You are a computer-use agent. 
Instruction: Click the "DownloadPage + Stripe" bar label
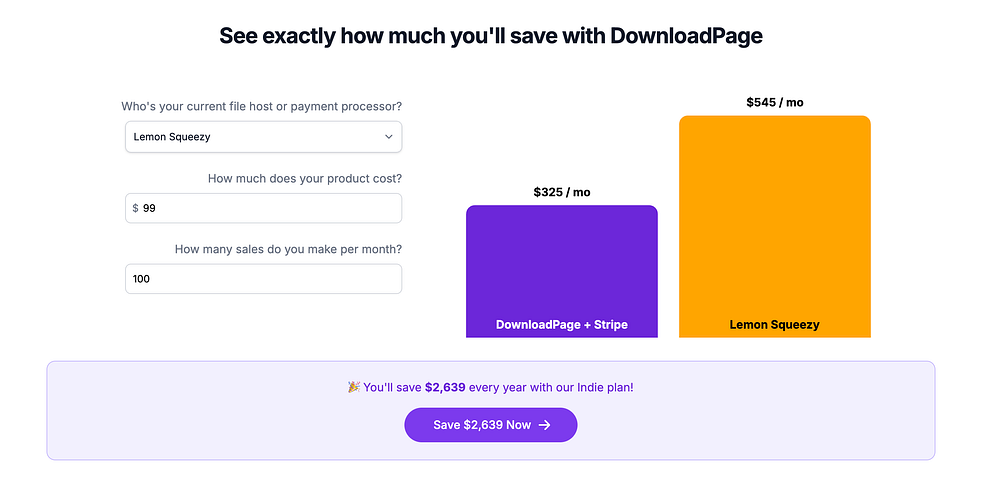pyautogui.click(x=561, y=325)
